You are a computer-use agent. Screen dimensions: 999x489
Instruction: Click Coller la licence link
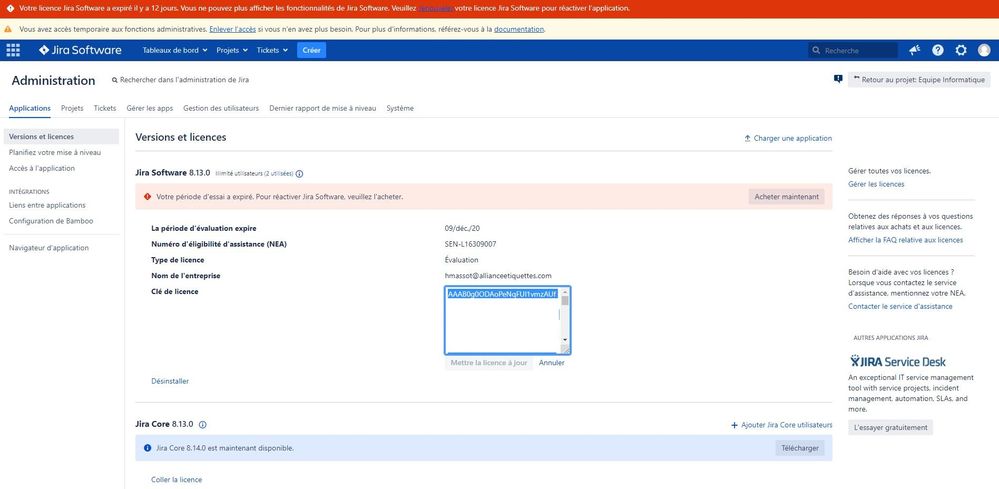click(x=176, y=479)
